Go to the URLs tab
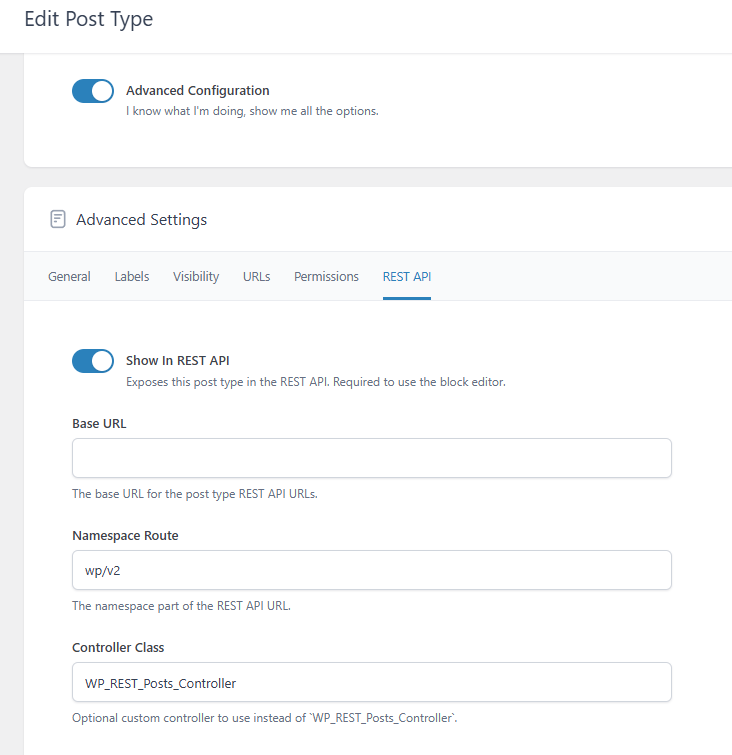The image size is (732, 755). click(257, 276)
